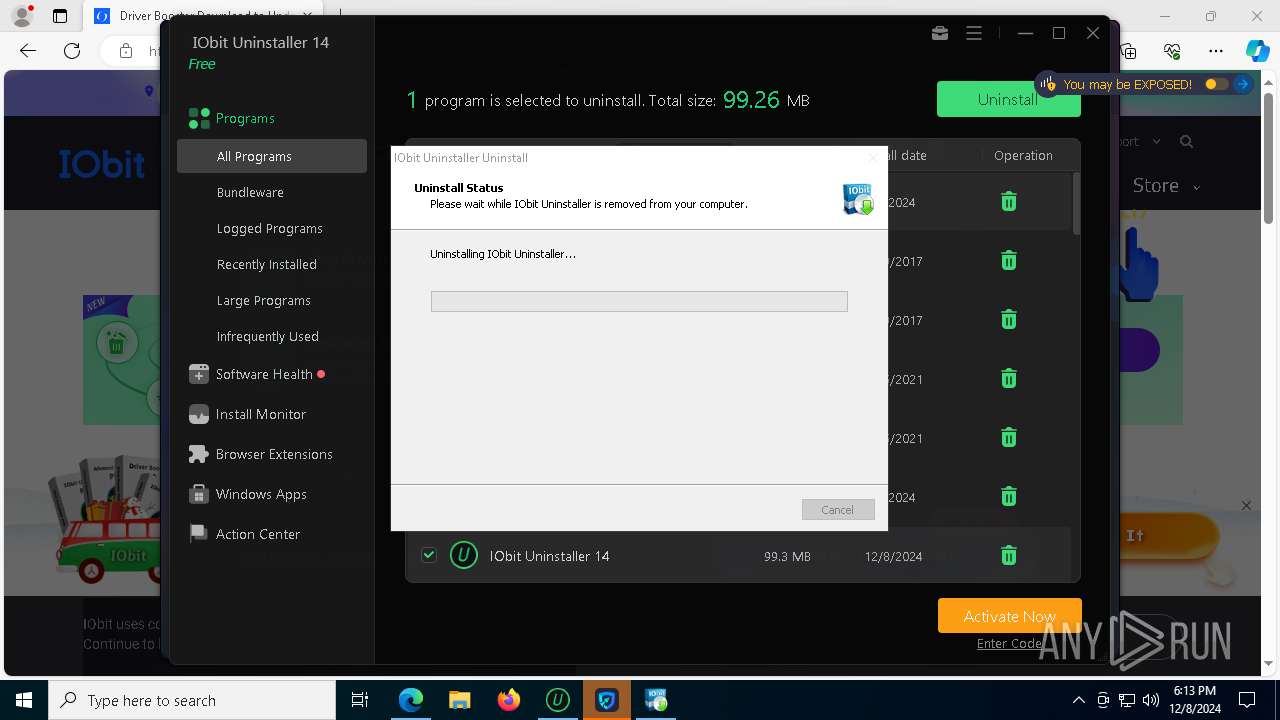This screenshot has width=1280, height=720.
Task: Go back in the Edge browser
Action: point(28,51)
